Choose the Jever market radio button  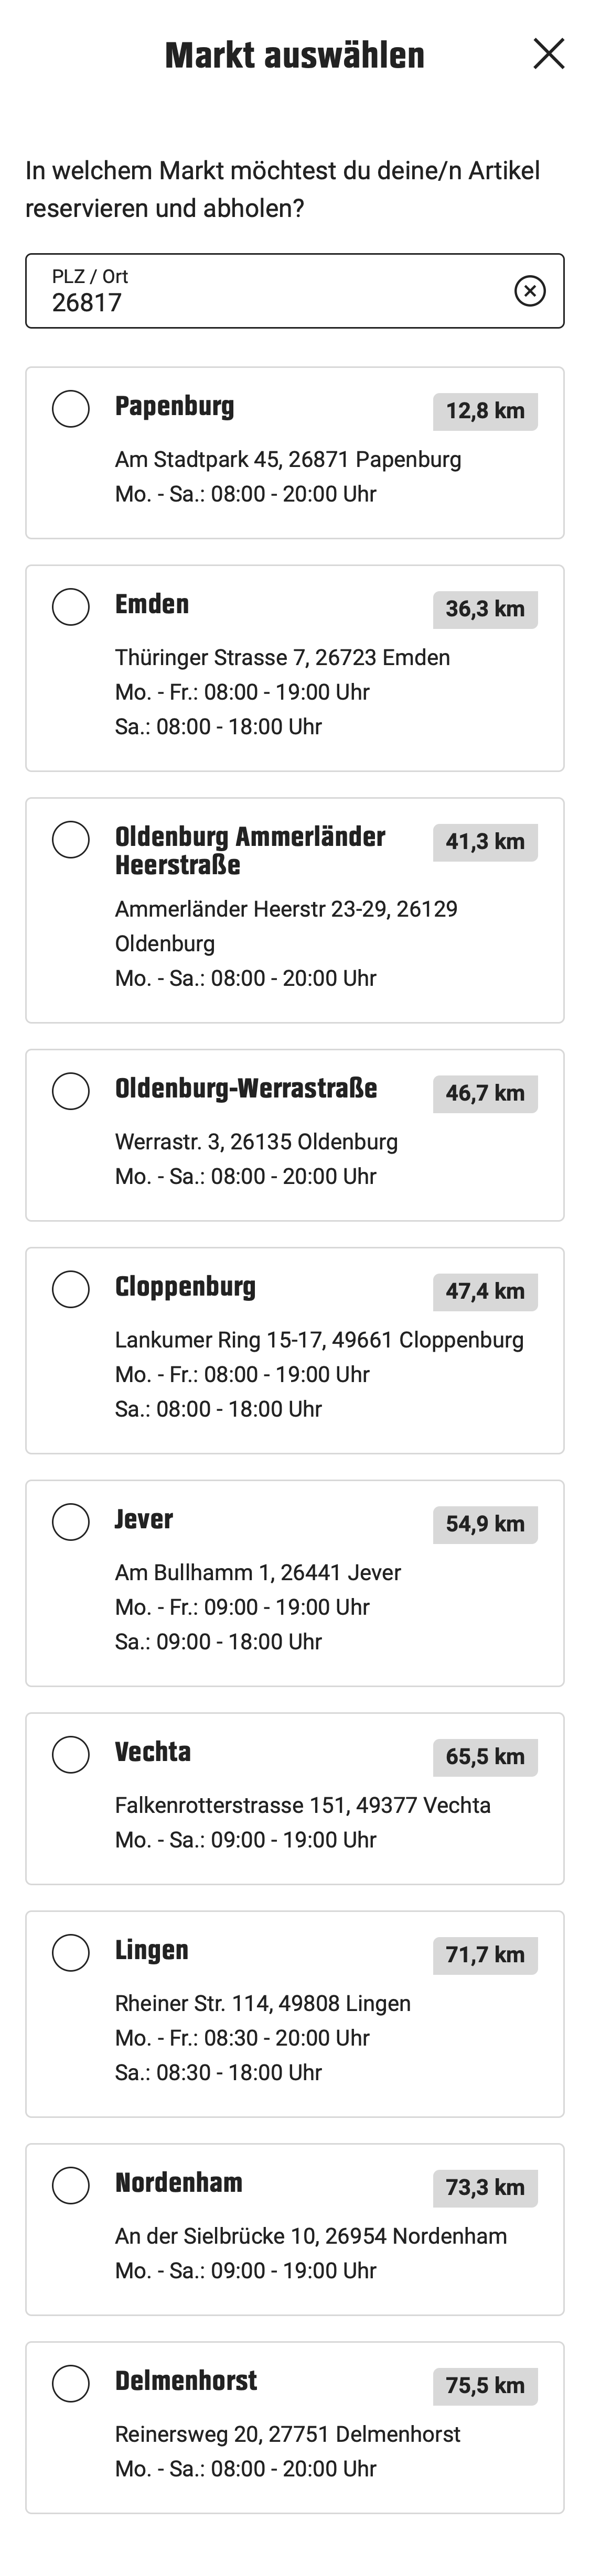[71, 1521]
